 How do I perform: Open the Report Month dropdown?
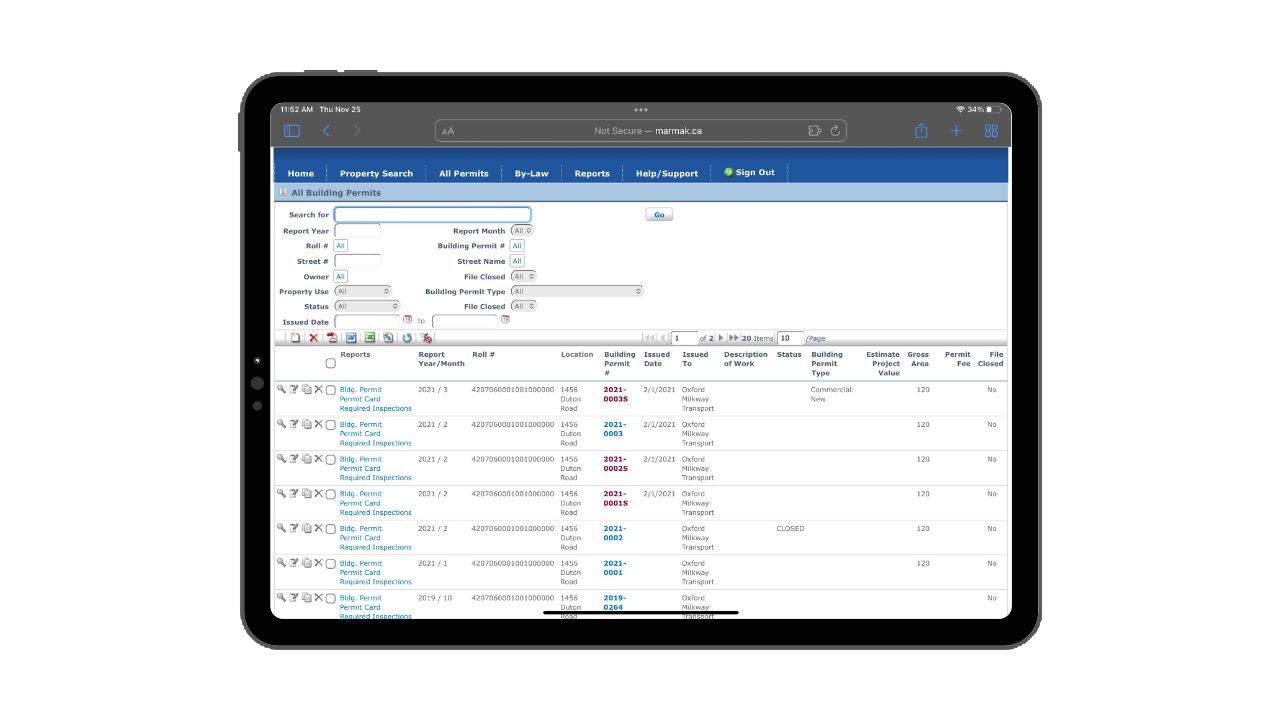click(x=522, y=230)
